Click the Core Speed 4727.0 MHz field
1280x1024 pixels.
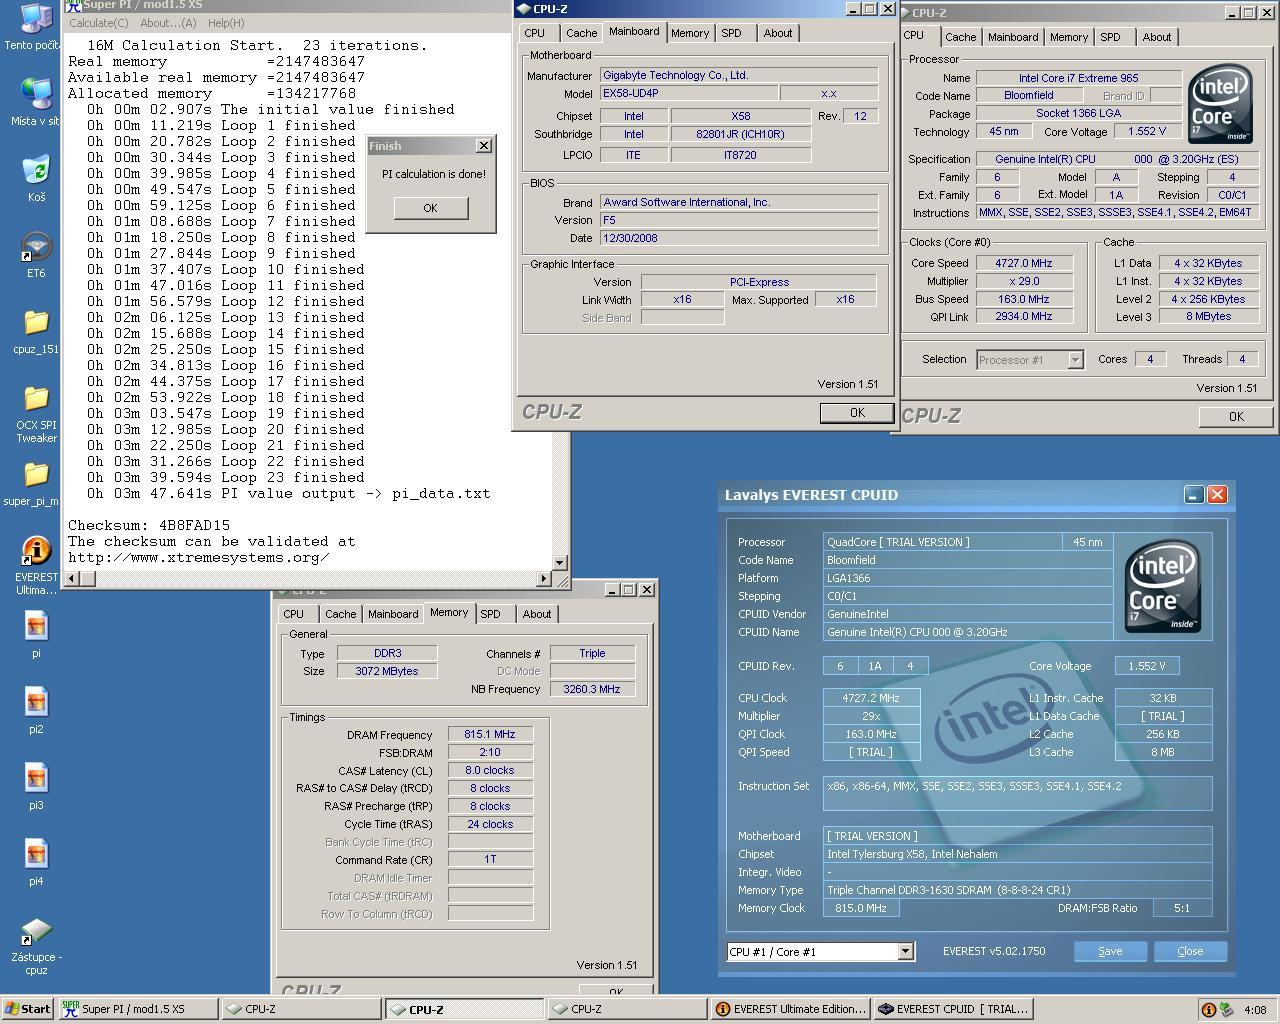tap(1023, 263)
